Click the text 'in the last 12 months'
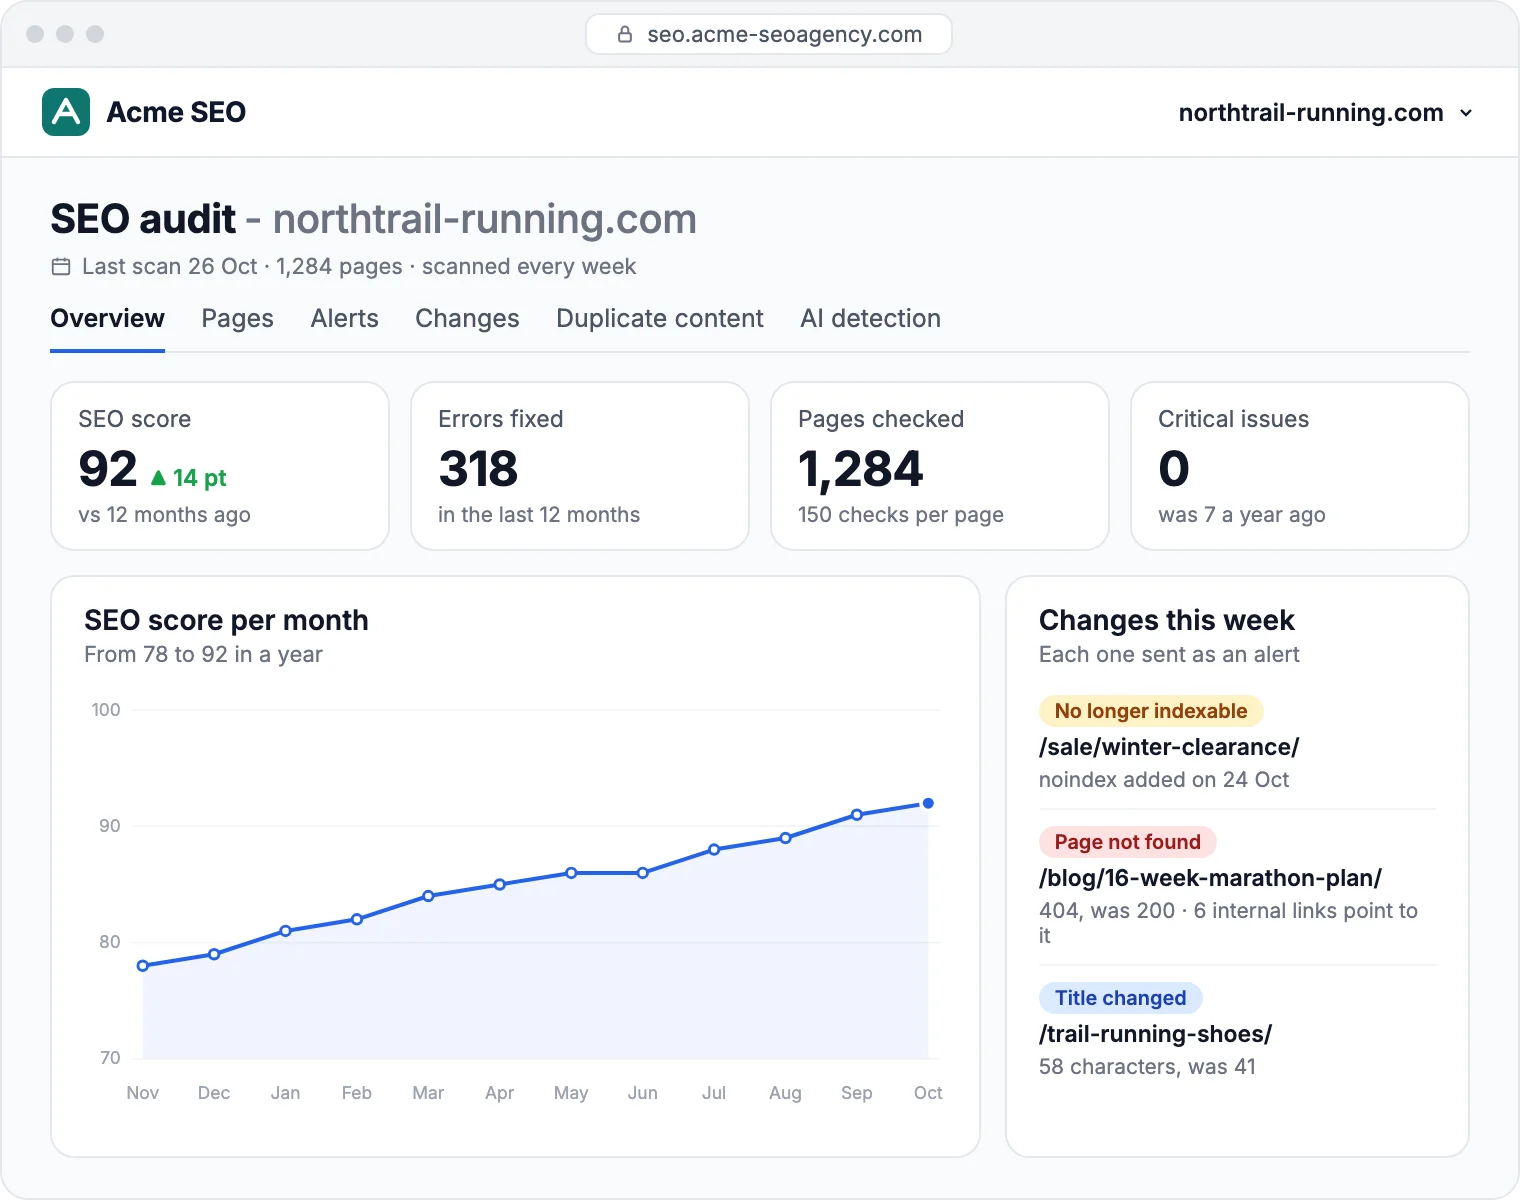The width and height of the screenshot is (1520, 1200). tap(539, 515)
